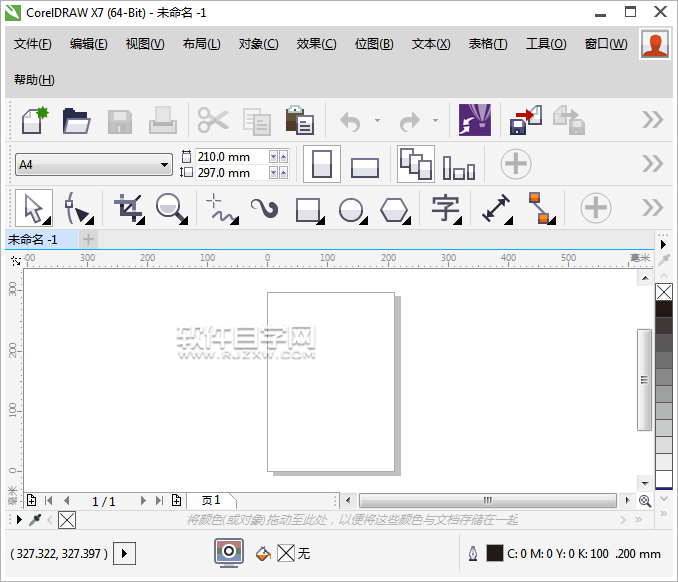This screenshot has height=582, width=678.
Task: Select the Freehand tool
Action: tap(222, 208)
